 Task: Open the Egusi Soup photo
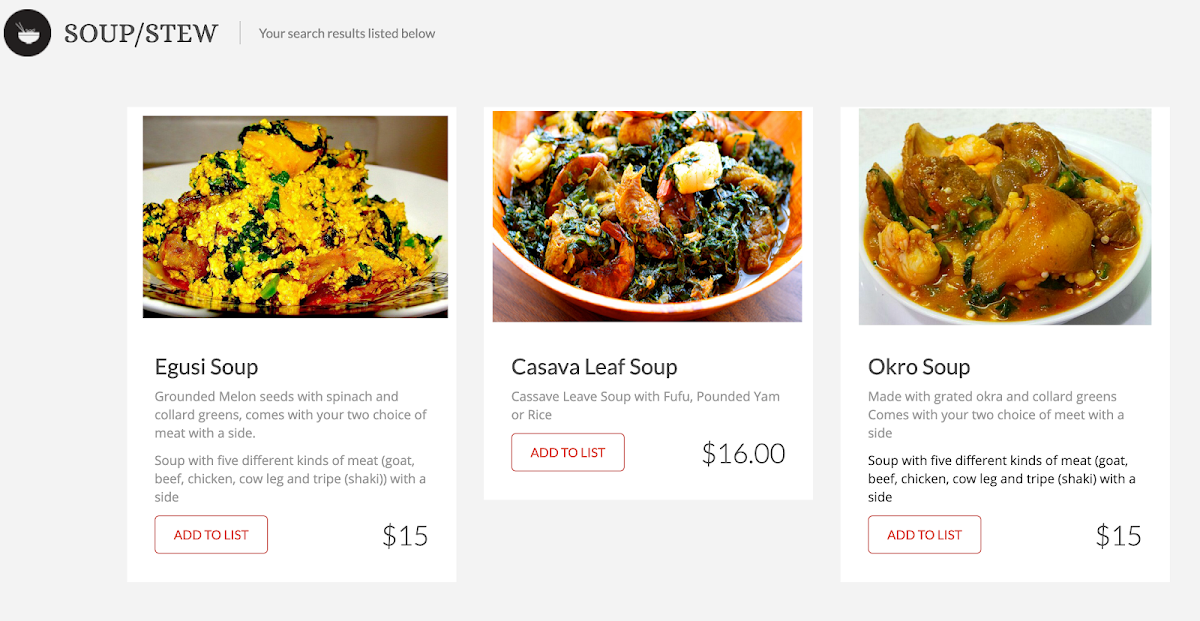pyautogui.click(x=295, y=217)
